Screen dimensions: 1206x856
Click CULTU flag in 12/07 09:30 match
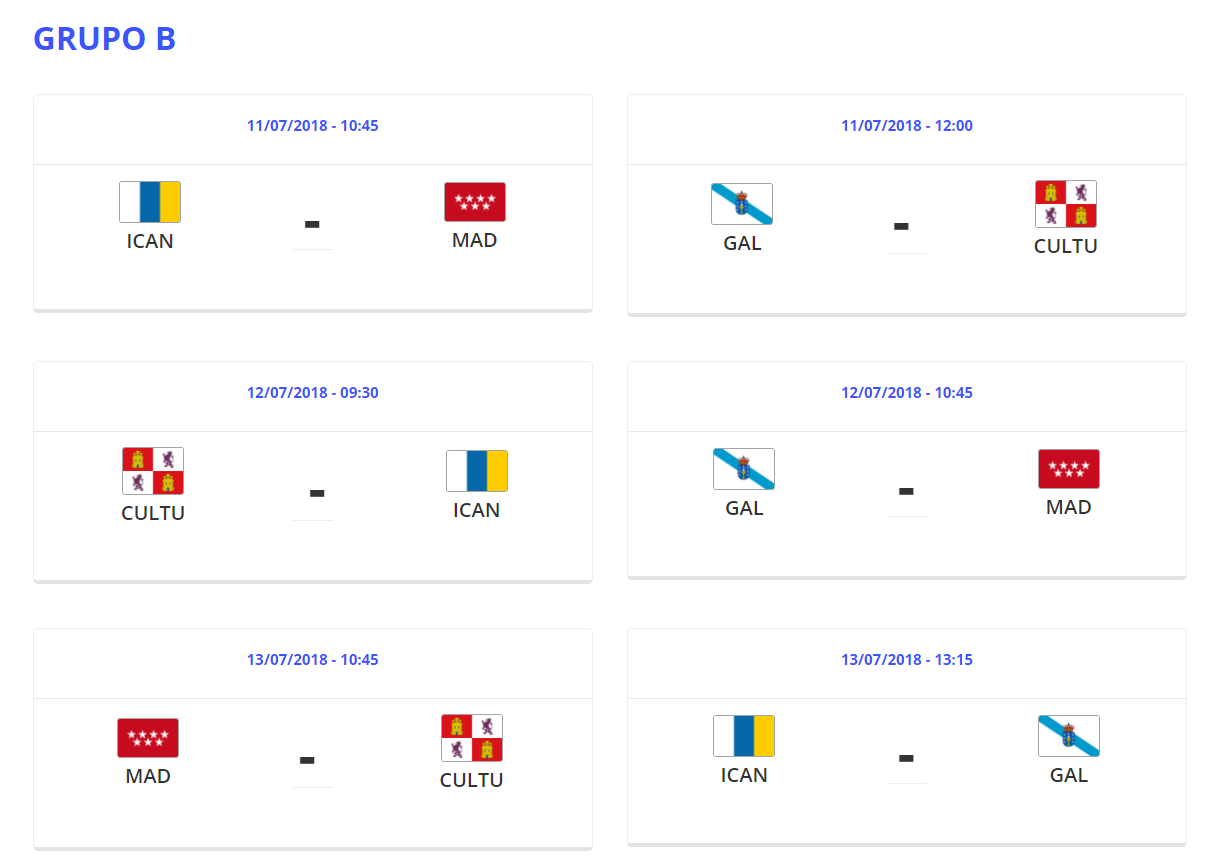tap(153, 471)
